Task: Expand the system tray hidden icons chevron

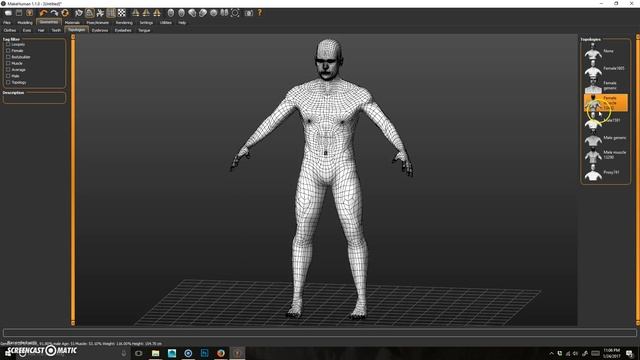Action: [x=551, y=353]
